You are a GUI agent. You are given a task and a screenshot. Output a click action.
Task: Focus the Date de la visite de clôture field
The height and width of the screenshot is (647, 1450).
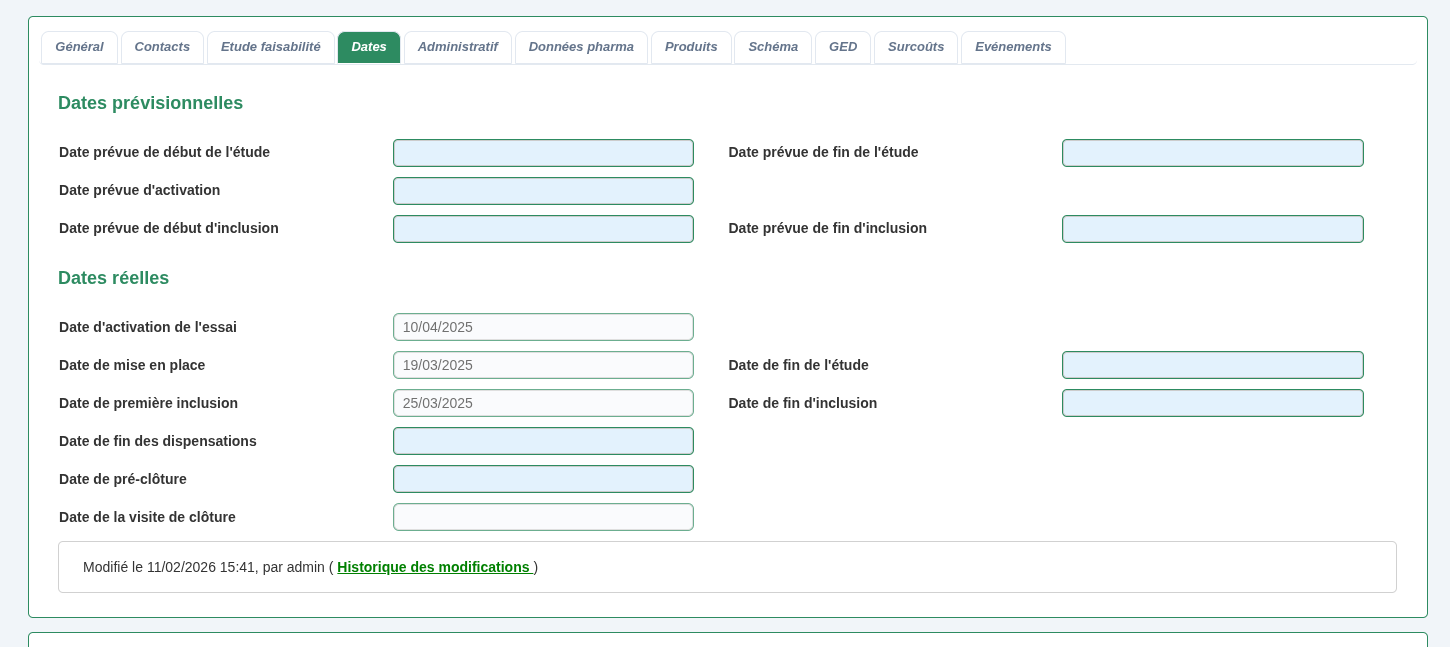coord(543,517)
